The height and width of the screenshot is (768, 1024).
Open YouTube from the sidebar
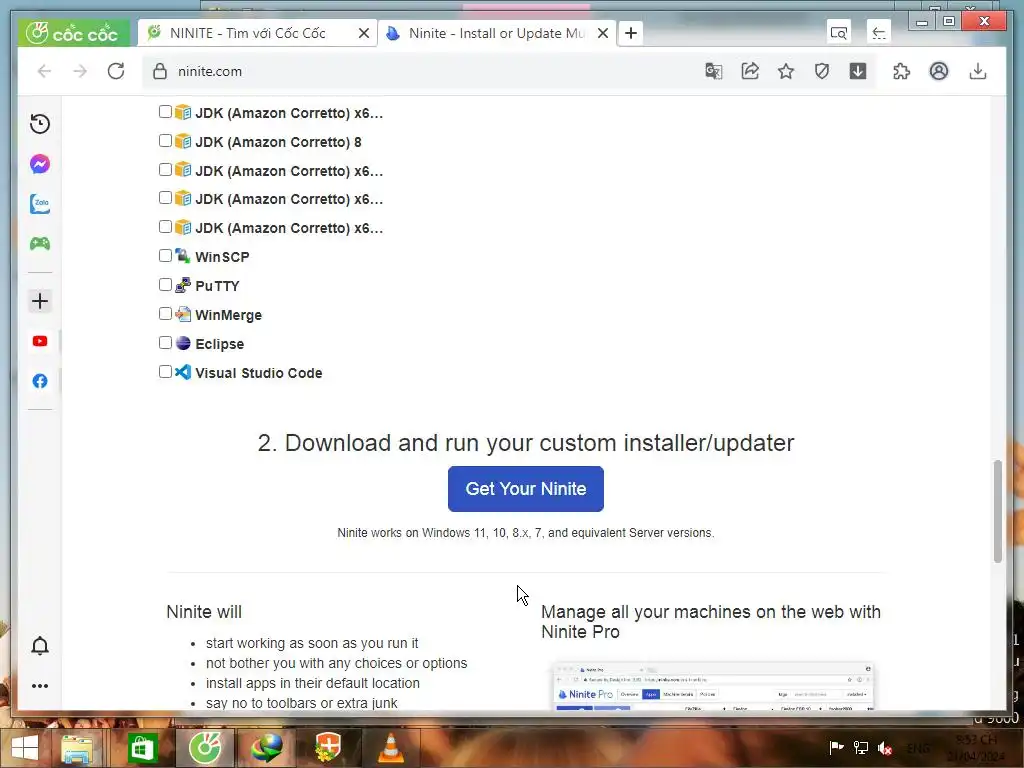pos(40,341)
